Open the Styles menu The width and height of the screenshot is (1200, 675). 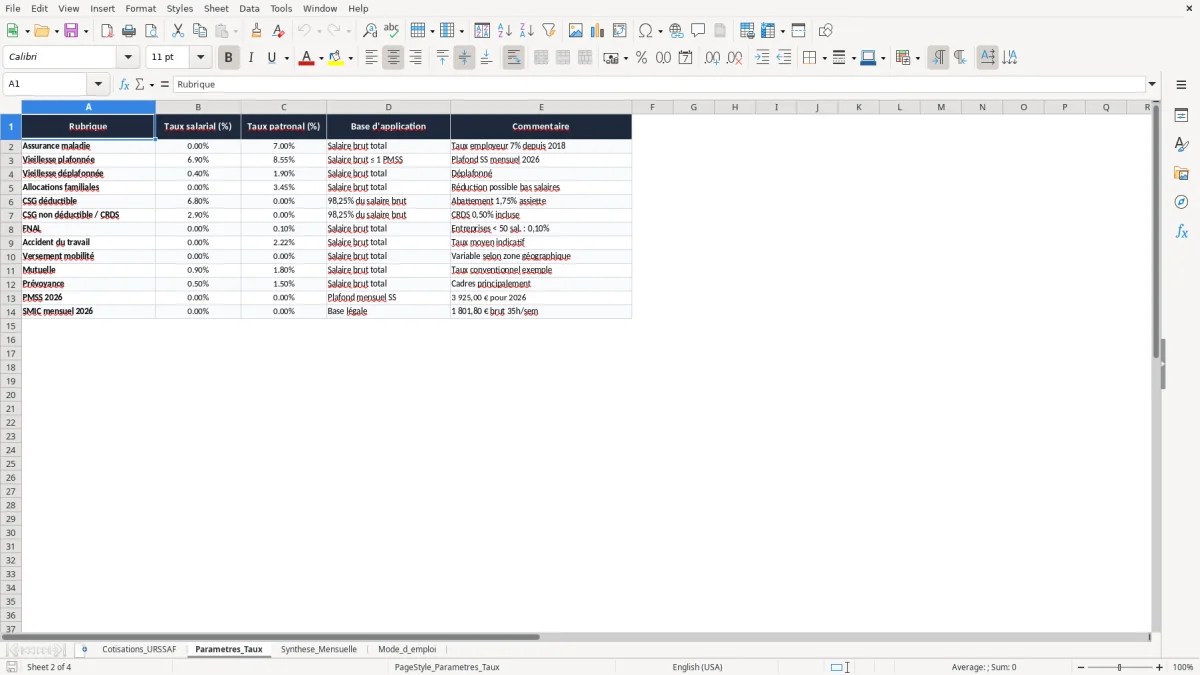pyautogui.click(x=180, y=8)
